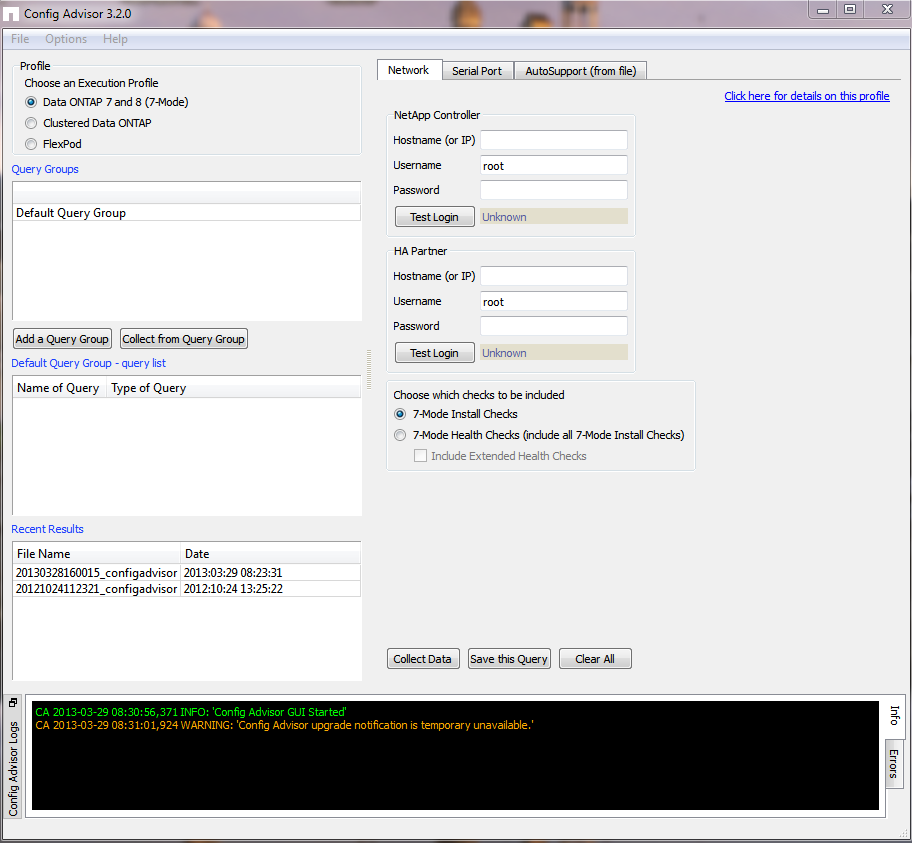Focus HA Partner Username field
This screenshot has height=843, width=912.
(554, 302)
